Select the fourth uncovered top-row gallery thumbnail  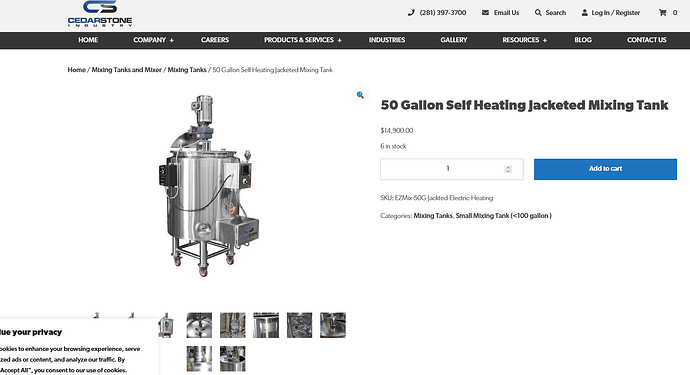(x=300, y=325)
